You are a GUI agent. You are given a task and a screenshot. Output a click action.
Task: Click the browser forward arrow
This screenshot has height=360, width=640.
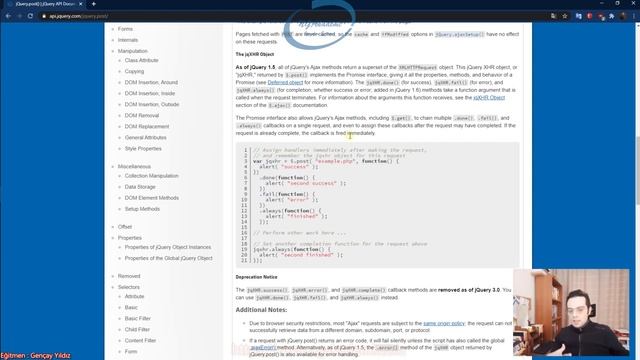click(x=19, y=16)
